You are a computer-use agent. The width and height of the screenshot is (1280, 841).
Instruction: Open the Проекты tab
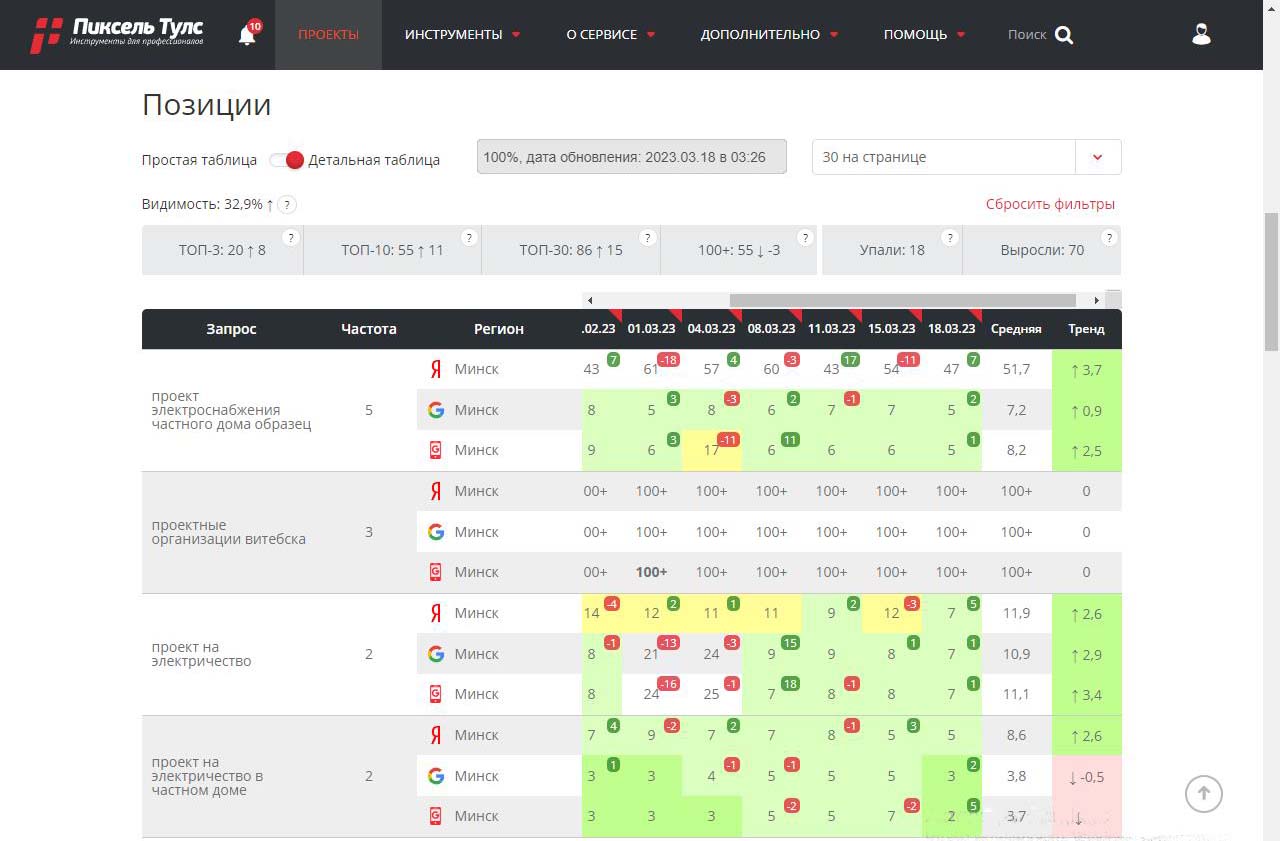pos(328,35)
